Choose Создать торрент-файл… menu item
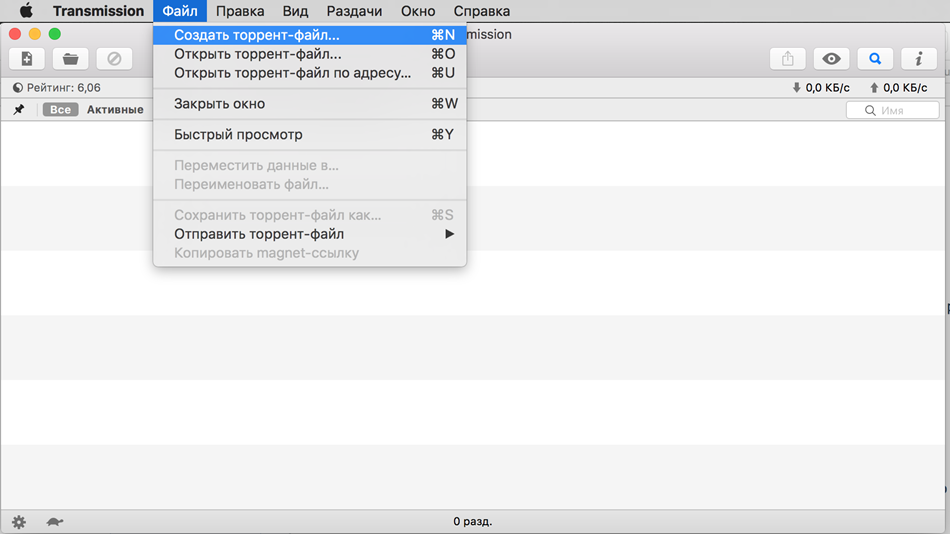This screenshot has width=950, height=534. pos(310,35)
